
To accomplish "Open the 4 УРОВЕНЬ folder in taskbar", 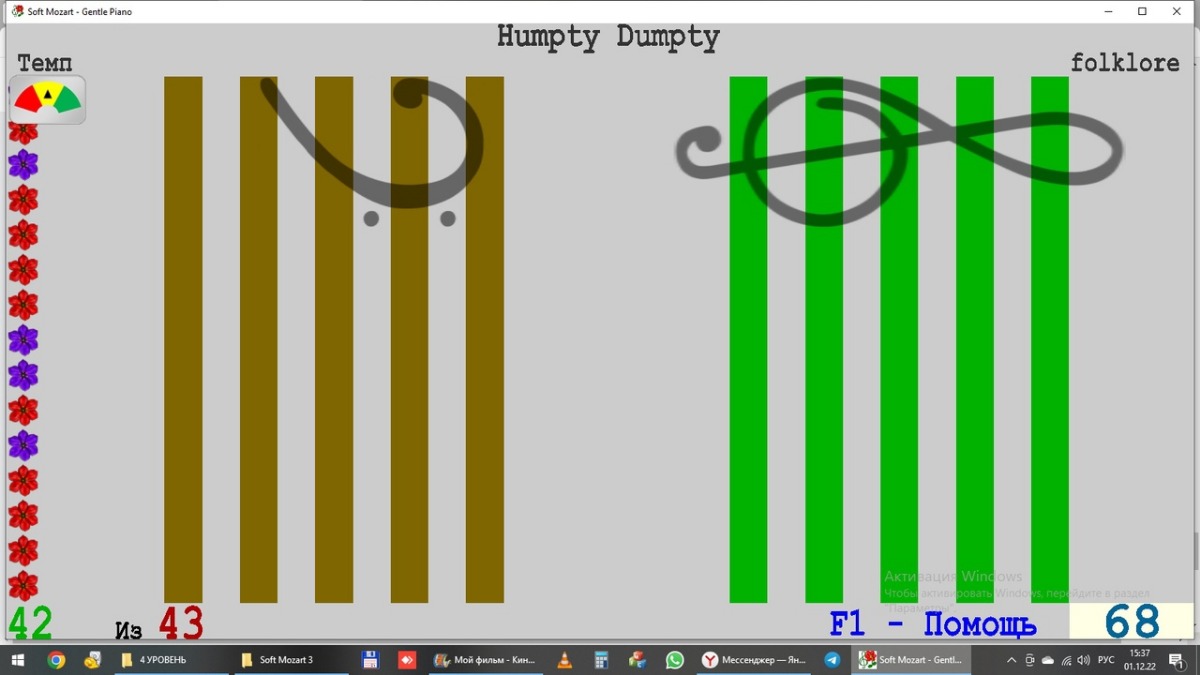I will coord(172,660).
